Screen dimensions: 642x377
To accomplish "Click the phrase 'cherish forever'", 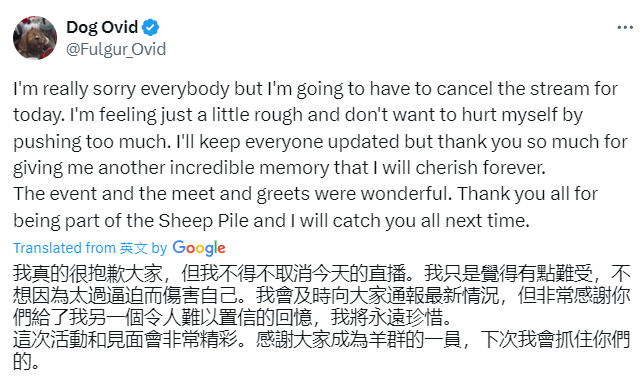I will (x=480, y=168).
